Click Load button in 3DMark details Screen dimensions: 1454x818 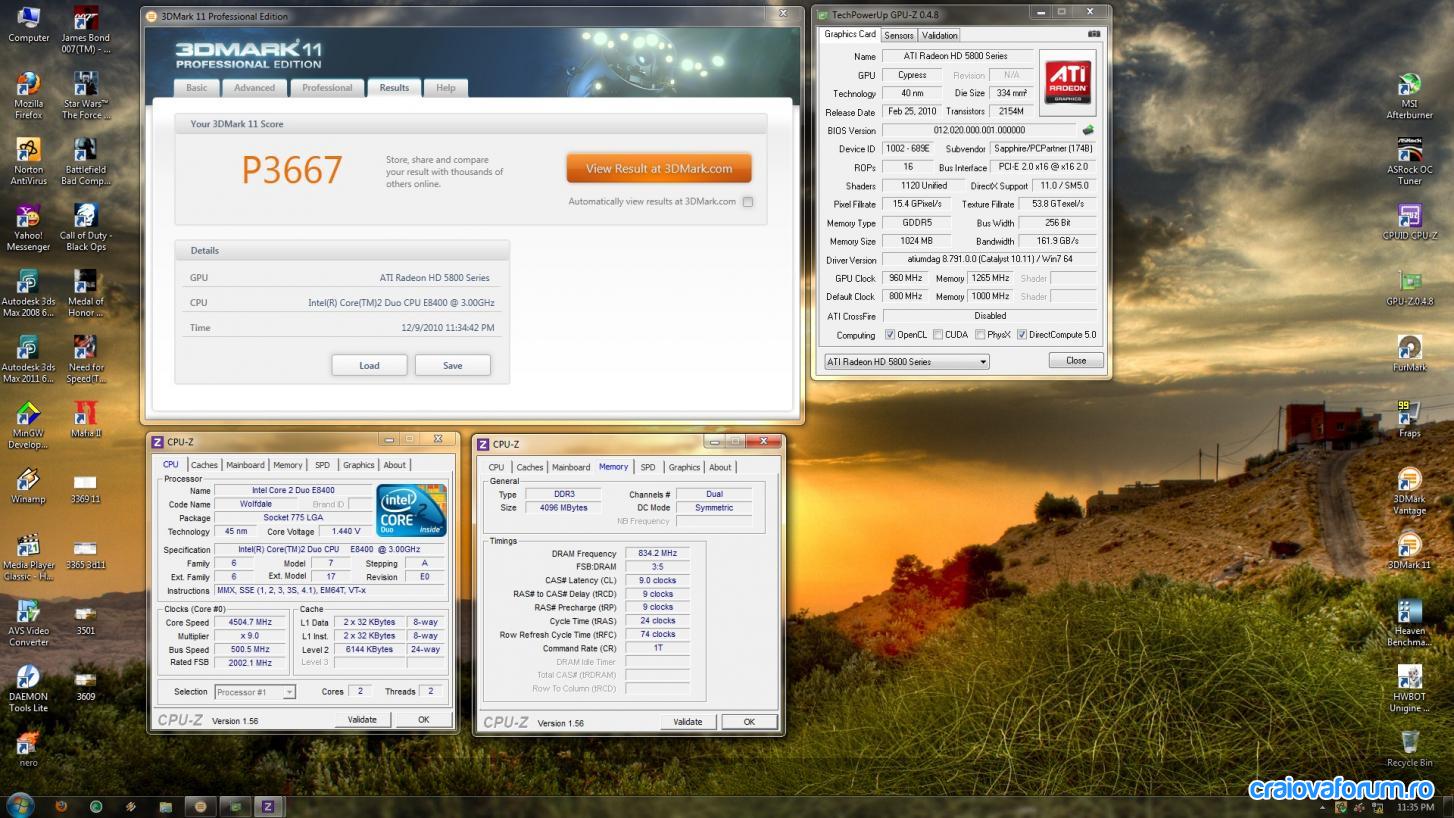point(369,365)
